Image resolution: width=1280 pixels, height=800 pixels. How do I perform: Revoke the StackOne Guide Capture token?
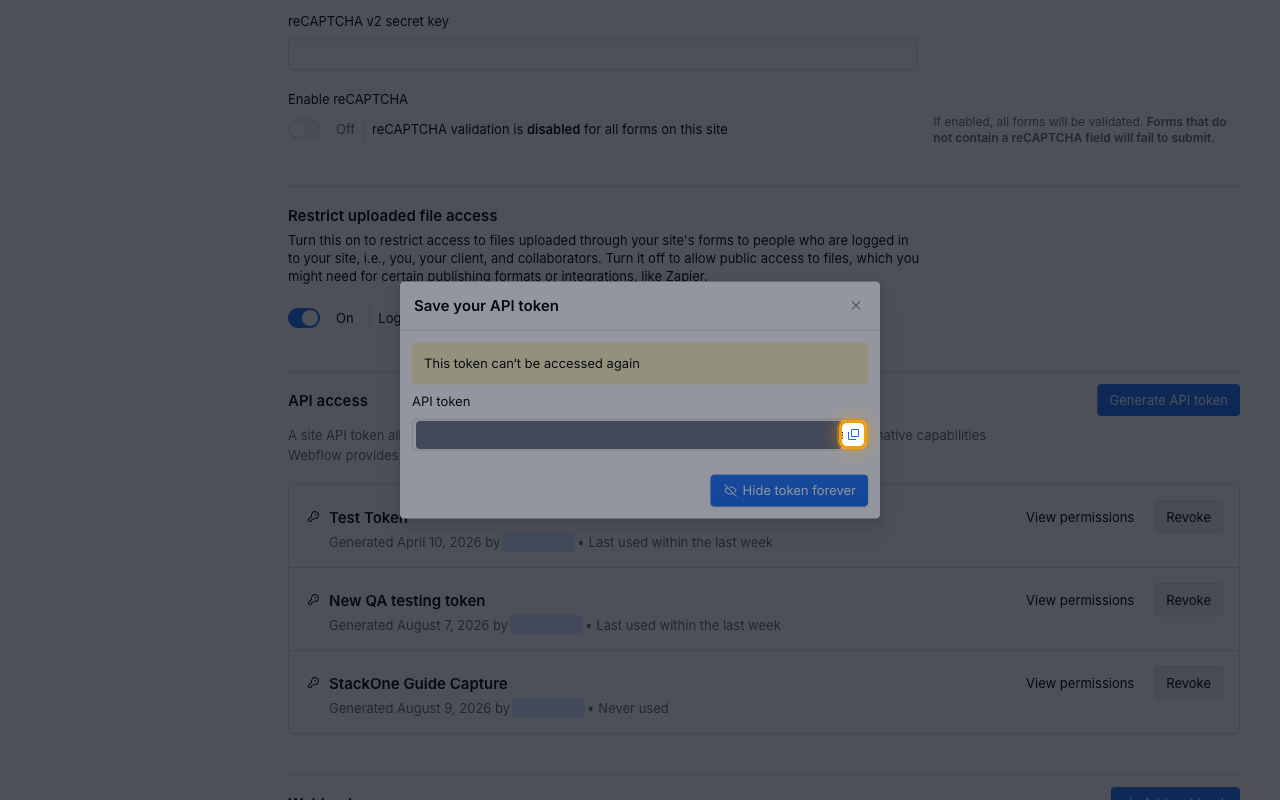point(1188,683)
